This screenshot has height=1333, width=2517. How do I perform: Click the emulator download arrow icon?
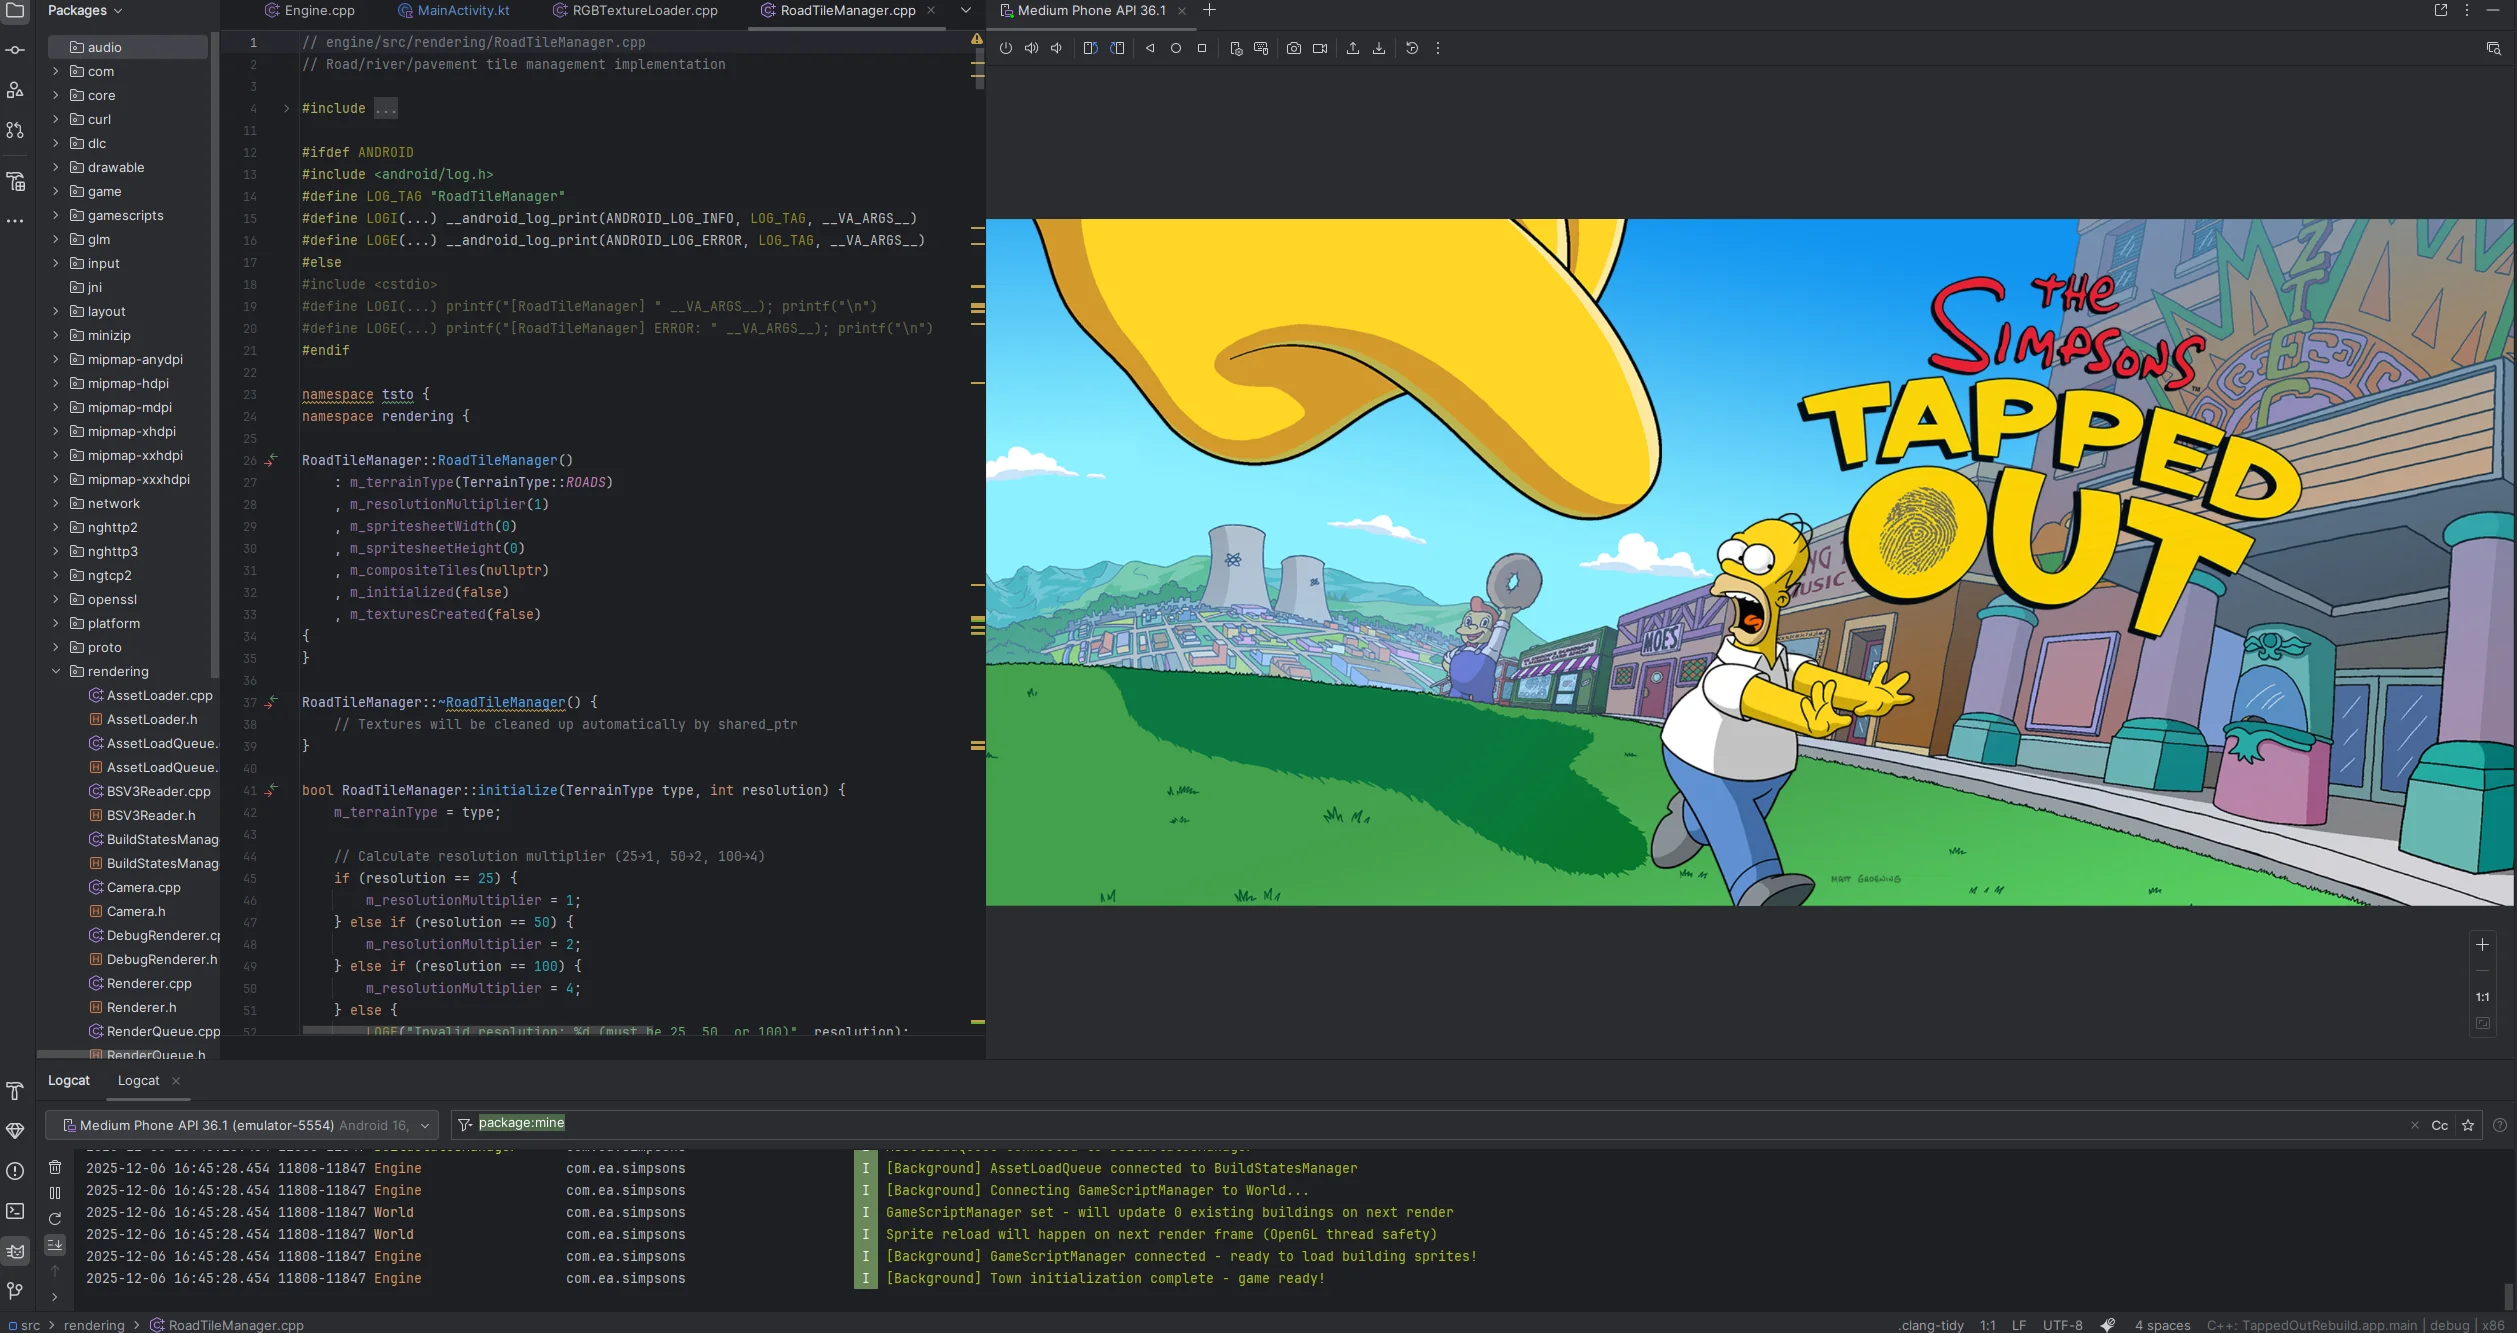click(x=1379, y=48)
